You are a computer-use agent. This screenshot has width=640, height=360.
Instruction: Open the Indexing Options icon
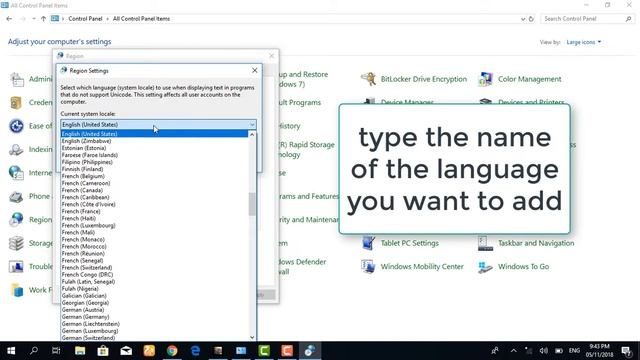pyautogui.click(x=16, y=149)
